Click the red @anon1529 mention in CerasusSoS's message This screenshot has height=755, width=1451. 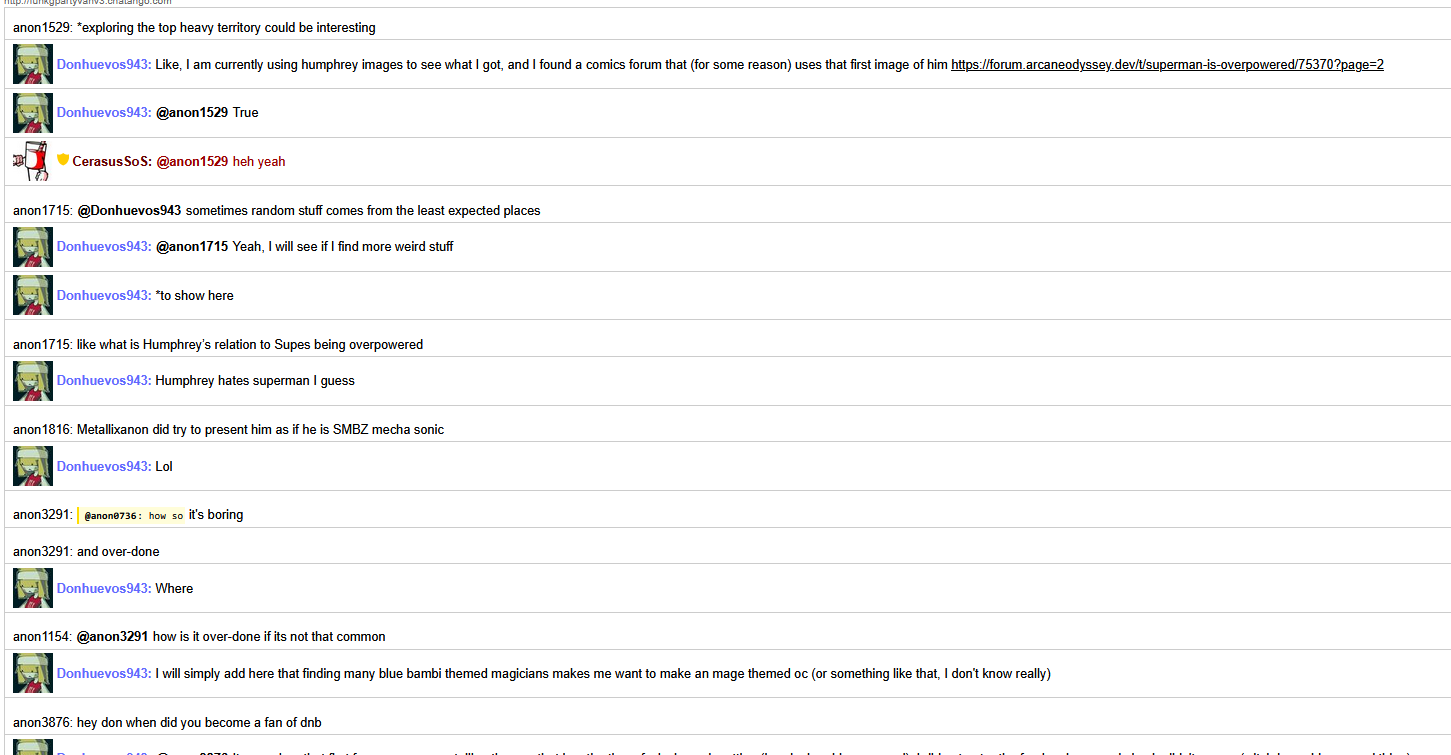[192, 161]
